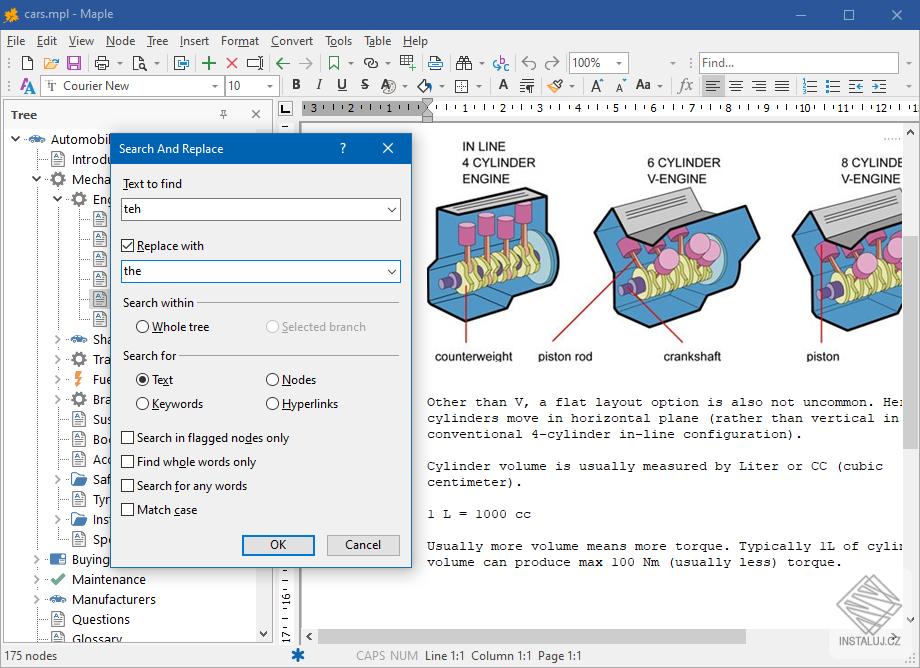Click the undo arrow icon
Viewport: 920px width, 668px height.
pyautogui.click(x=529, y=63)
